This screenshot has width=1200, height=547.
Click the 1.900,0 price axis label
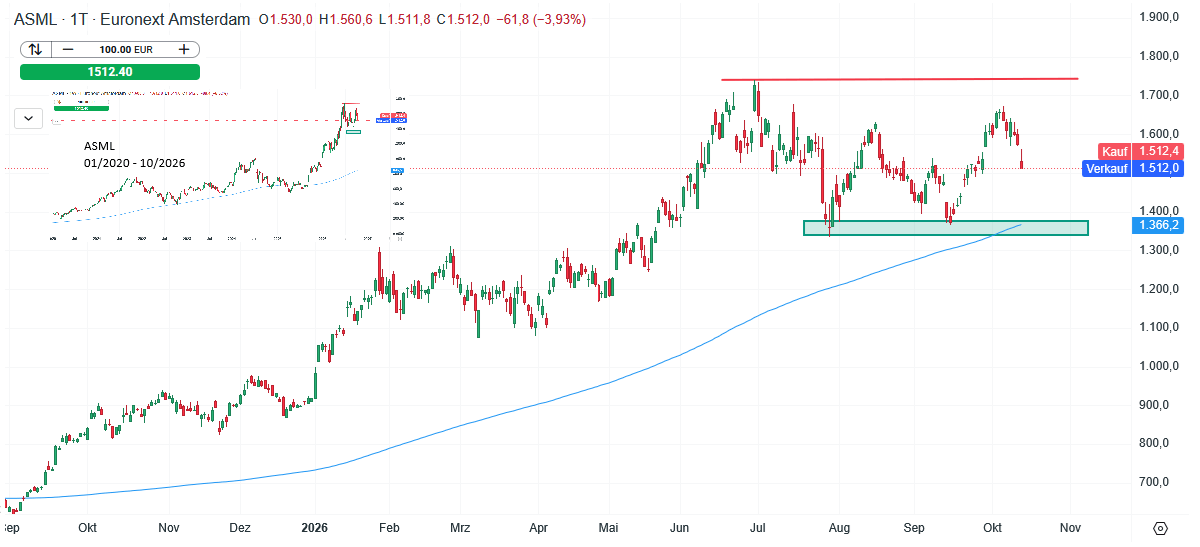click(x=1160, y=17)
